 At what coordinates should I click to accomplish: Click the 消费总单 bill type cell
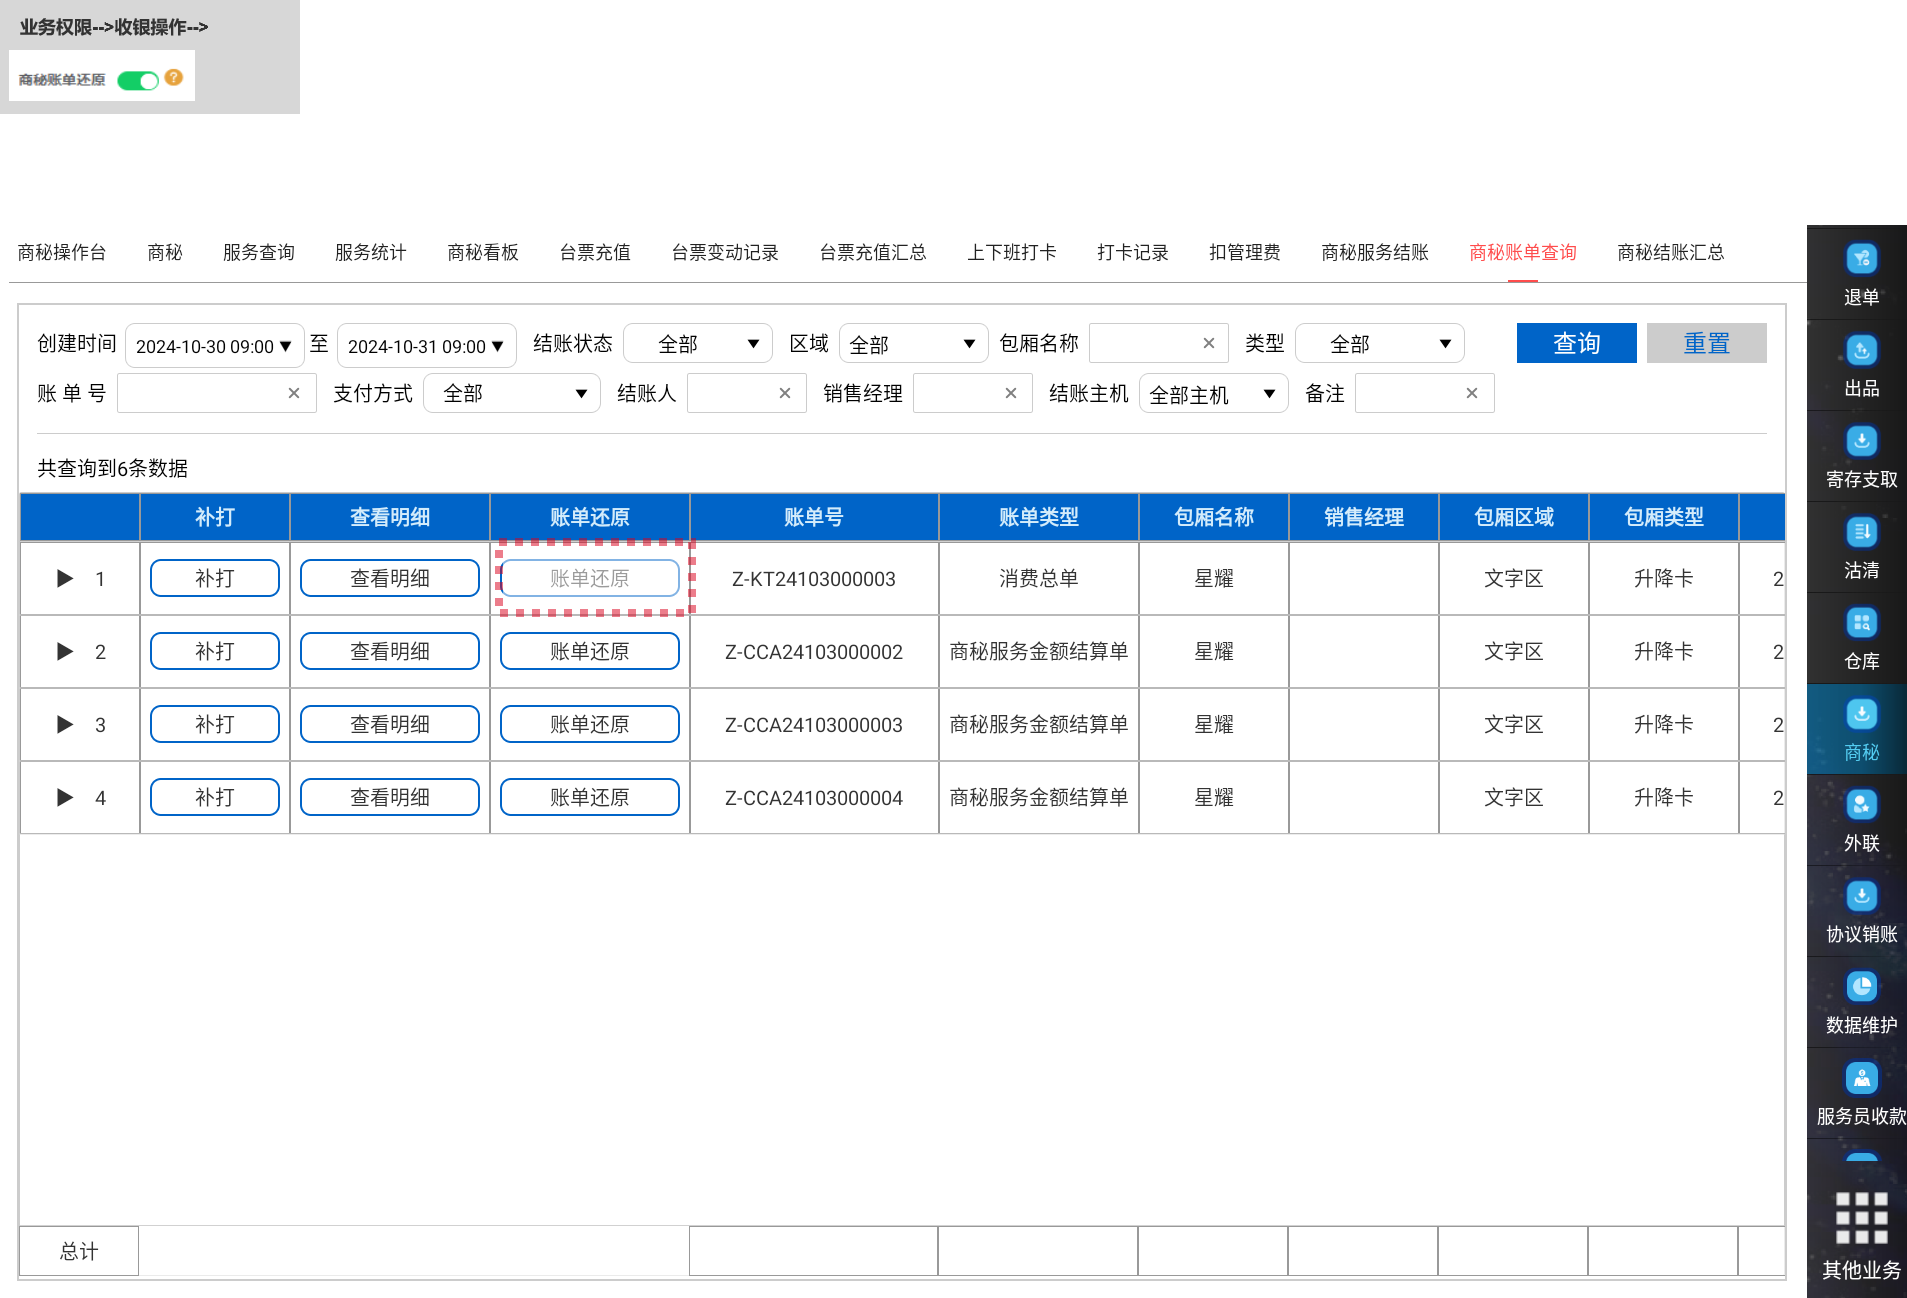[1039, 578]
